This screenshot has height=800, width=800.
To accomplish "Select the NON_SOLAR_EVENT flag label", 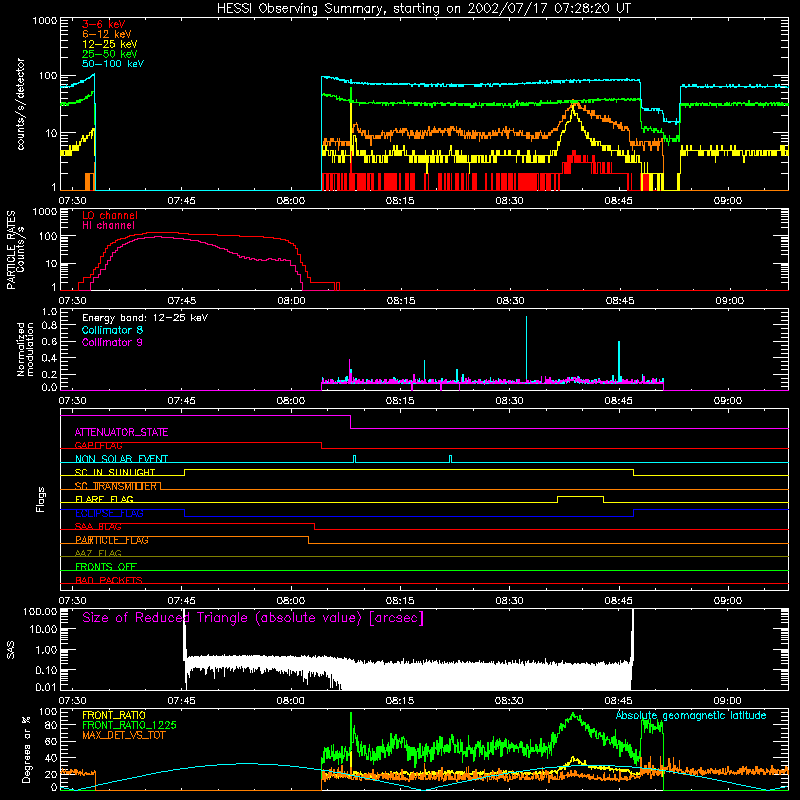I will click(x=121, y=459).
